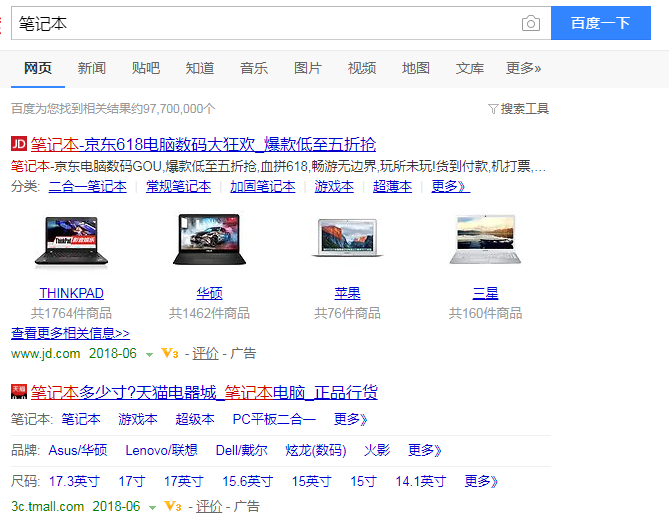The height and width of the screenshot is (517, 669).
Task: Select the 17英寸 size link
Action: pyautogui.click(x=183, y=482)
